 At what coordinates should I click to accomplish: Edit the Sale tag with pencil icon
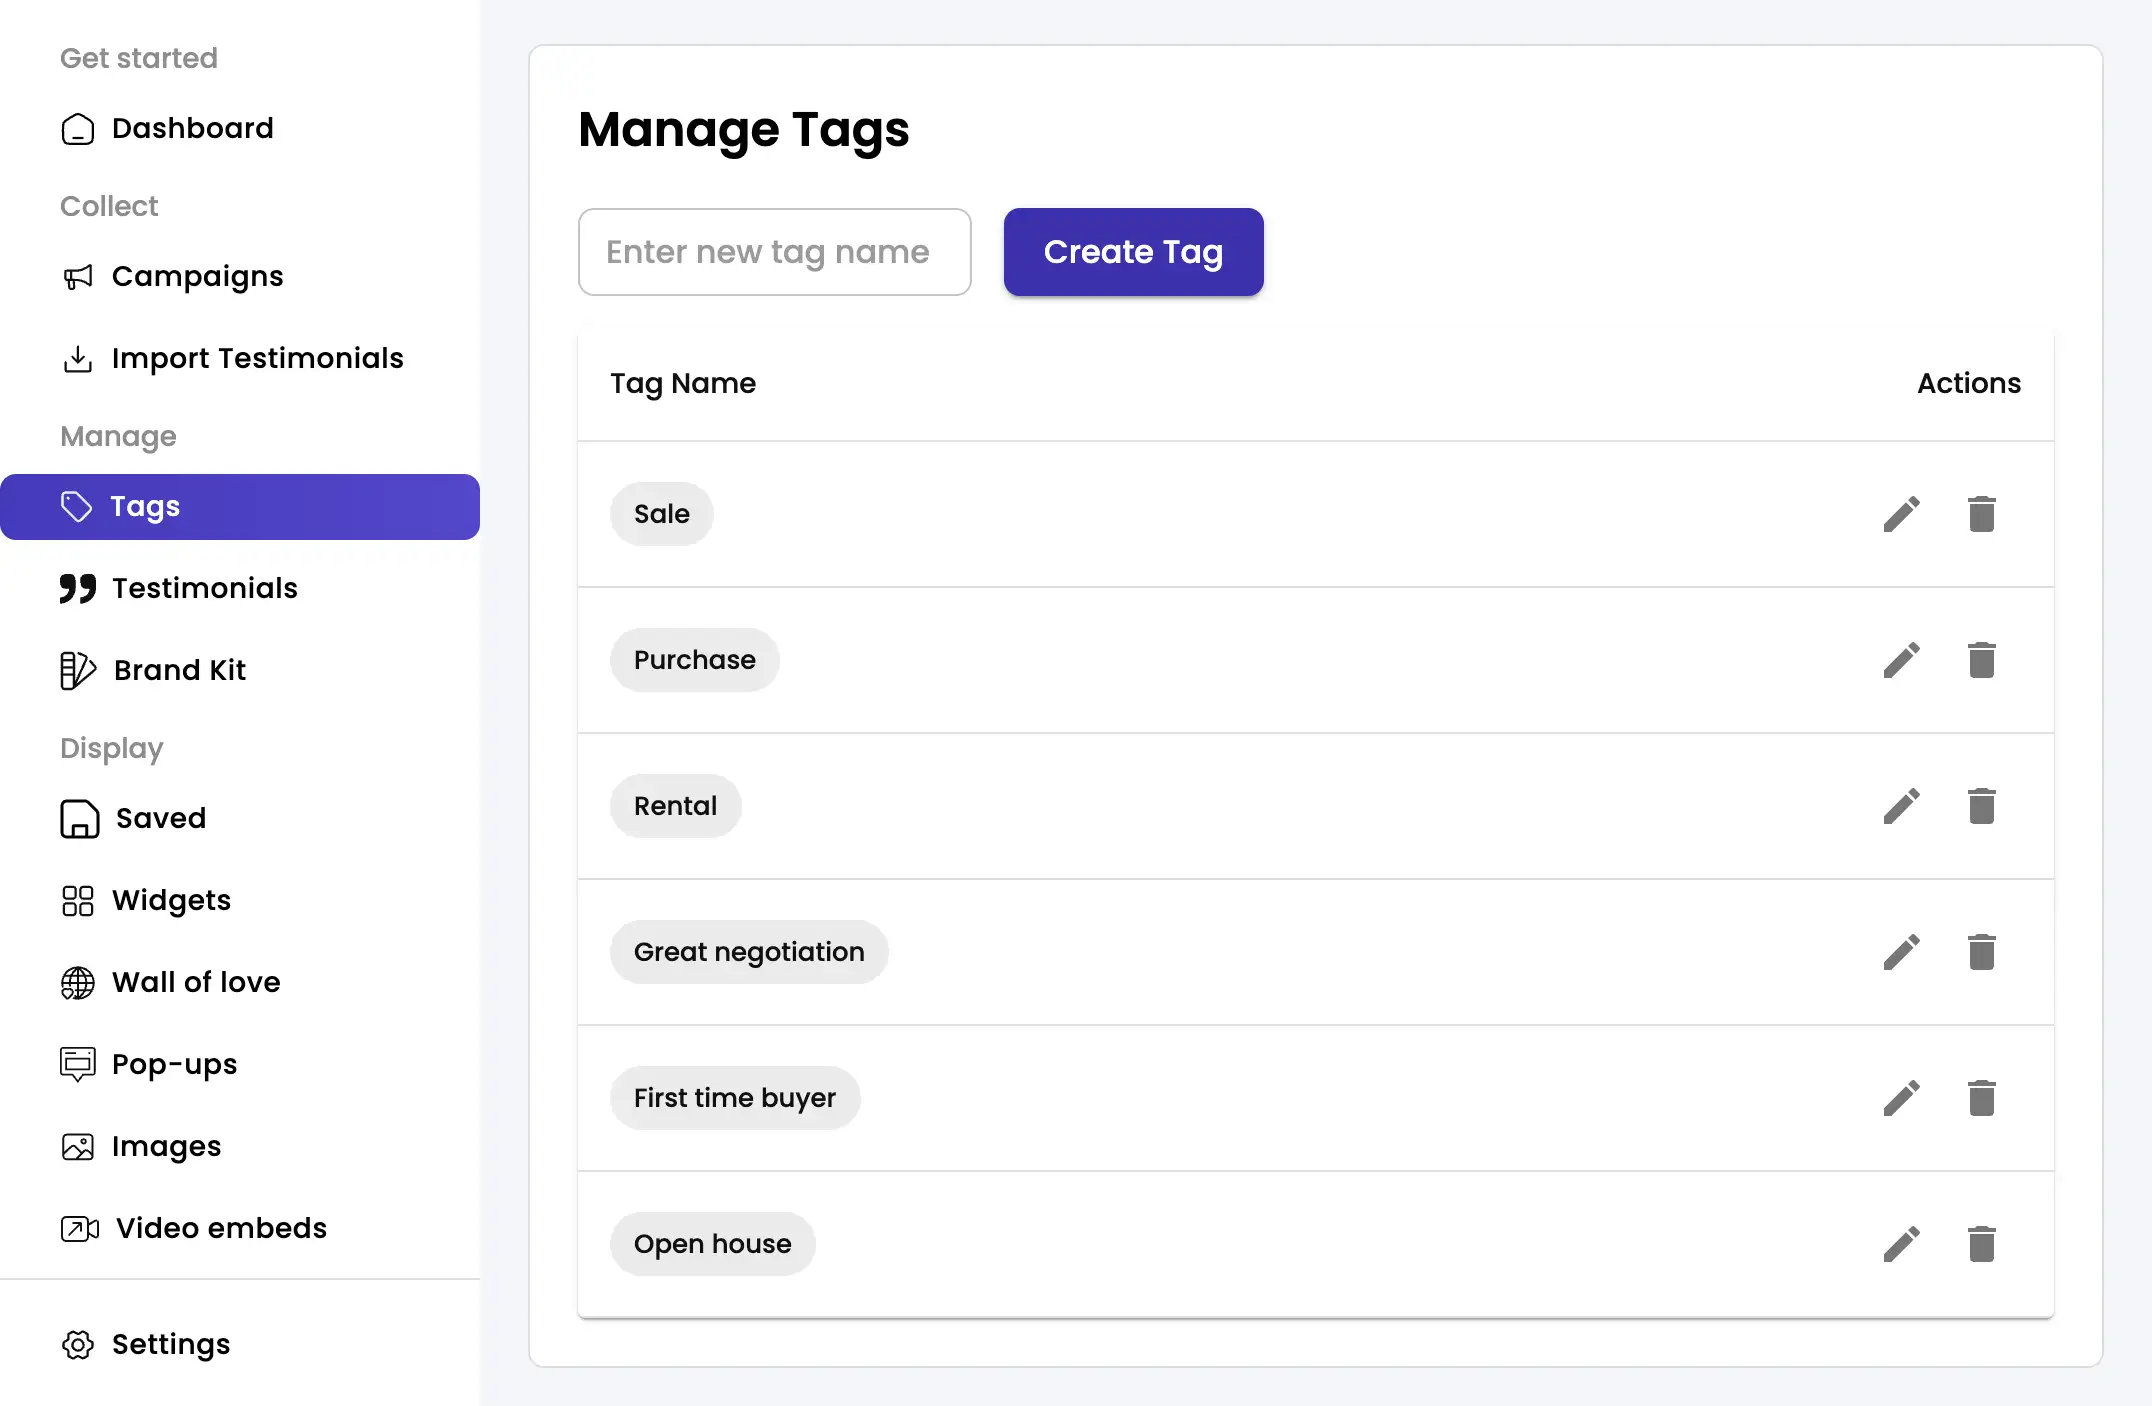point(1903,513)
